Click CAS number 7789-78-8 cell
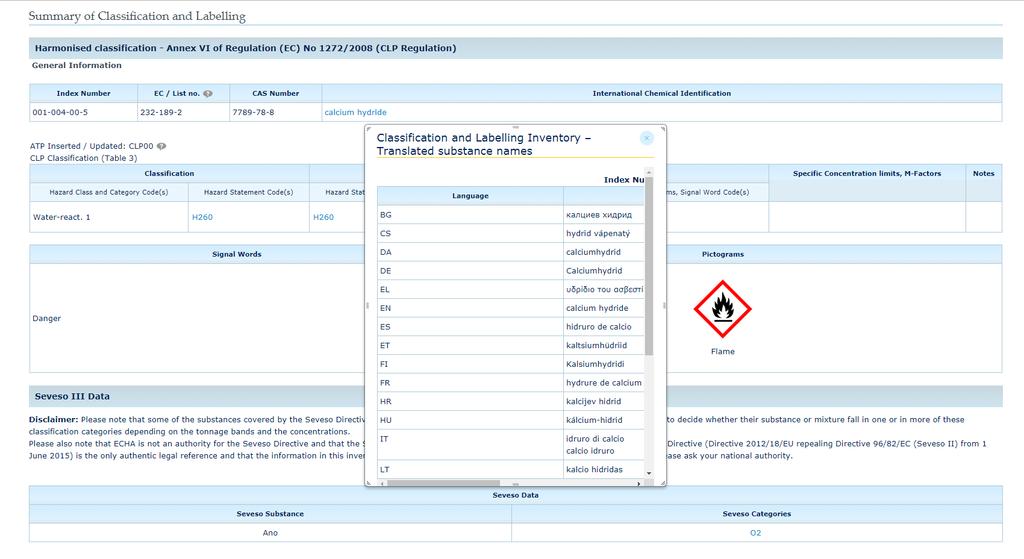1024x559 pixels. pyautogui.click(x=276, y=112)
